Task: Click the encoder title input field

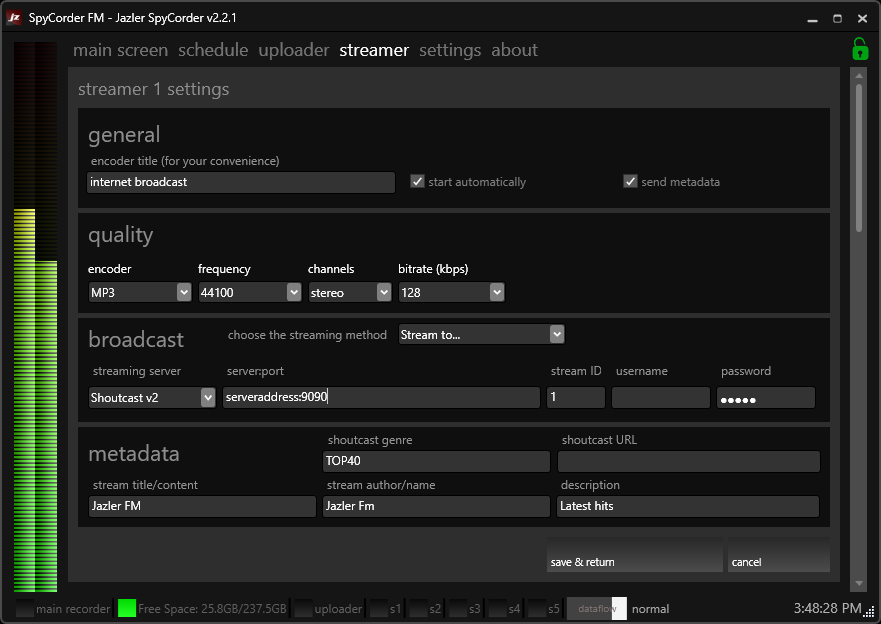Action: click(240, 183)
